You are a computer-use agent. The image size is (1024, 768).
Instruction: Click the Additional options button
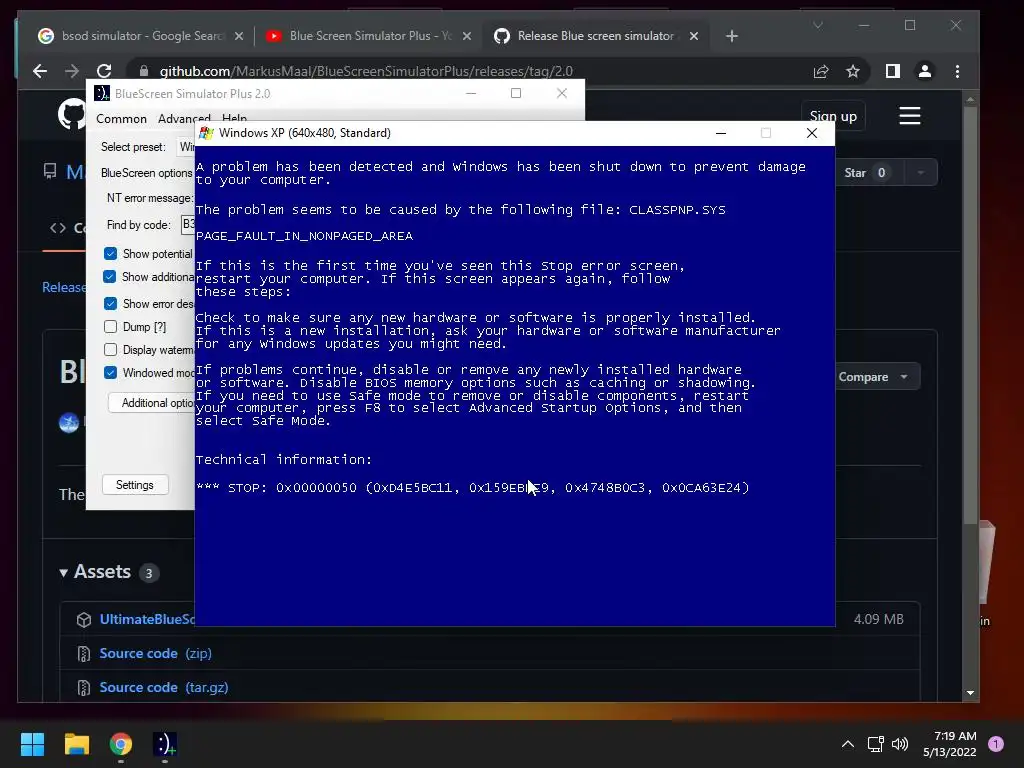tap(152, 403)
